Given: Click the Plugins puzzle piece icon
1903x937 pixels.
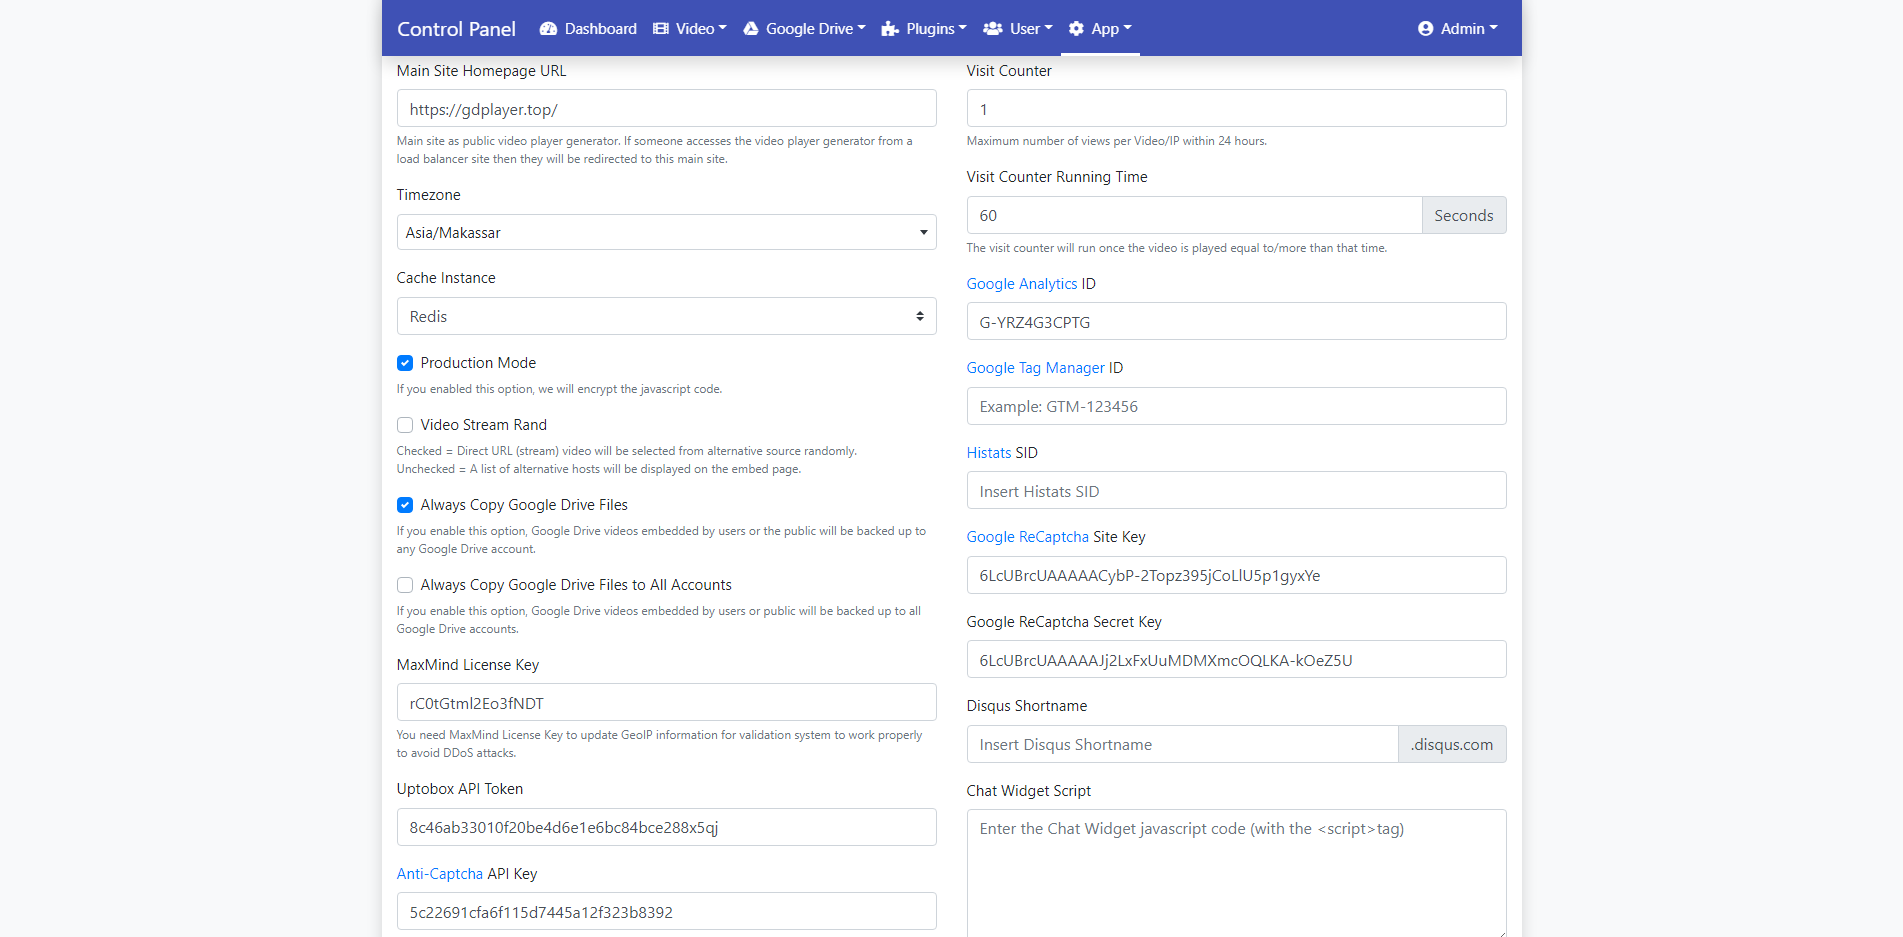Looking at the screenshot, I should click(x=890, y=29).
